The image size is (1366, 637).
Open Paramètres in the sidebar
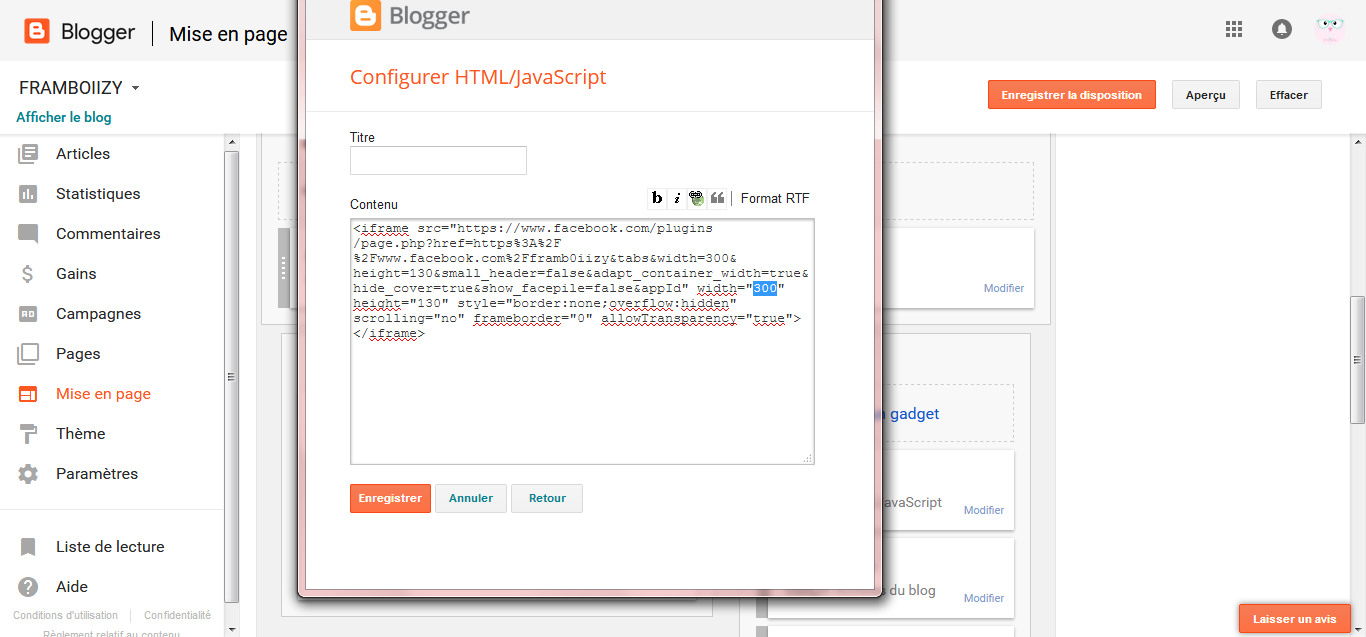click(x=97, y=474)
